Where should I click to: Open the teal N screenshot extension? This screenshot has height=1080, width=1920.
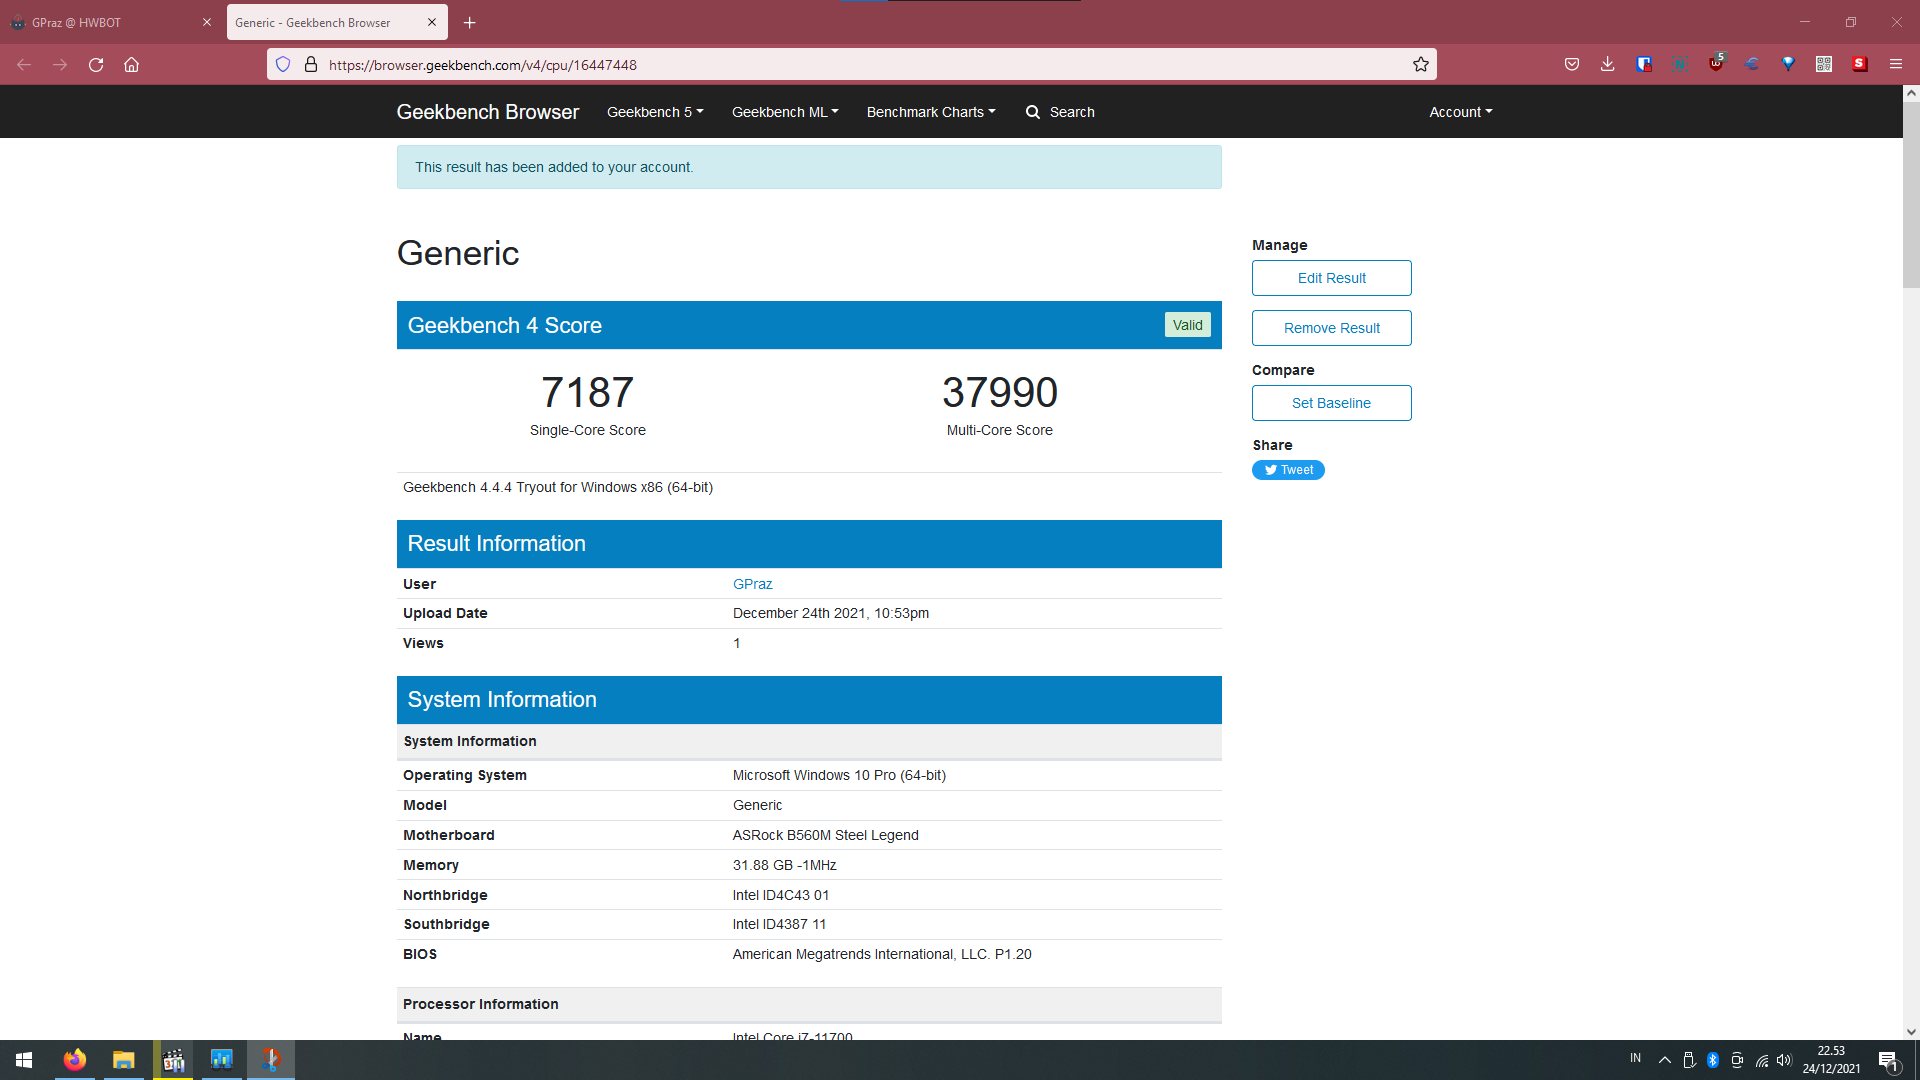[x=1679, y=64]
